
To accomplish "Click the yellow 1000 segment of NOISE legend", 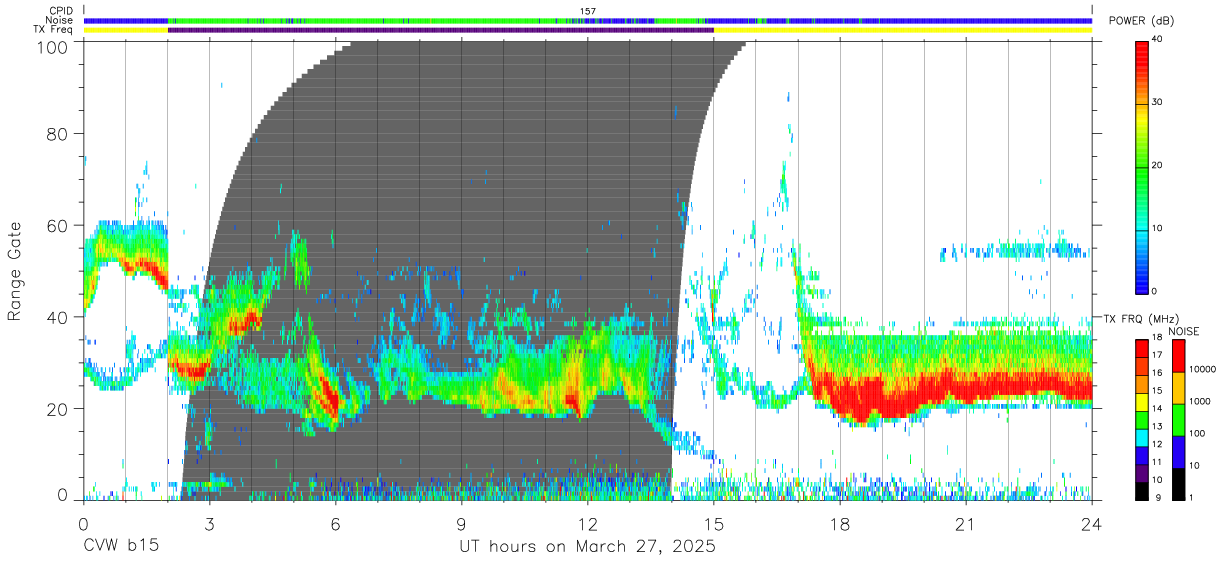I will coord(1179,388).
